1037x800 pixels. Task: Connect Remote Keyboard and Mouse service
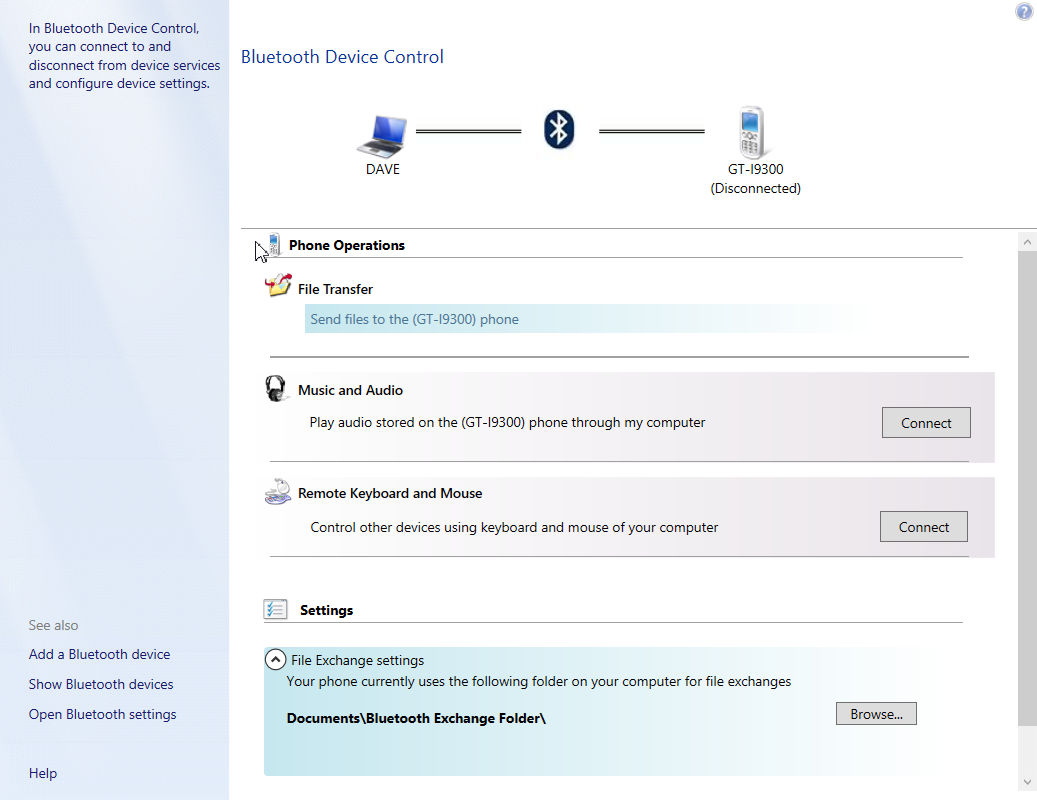pos(923,526)
